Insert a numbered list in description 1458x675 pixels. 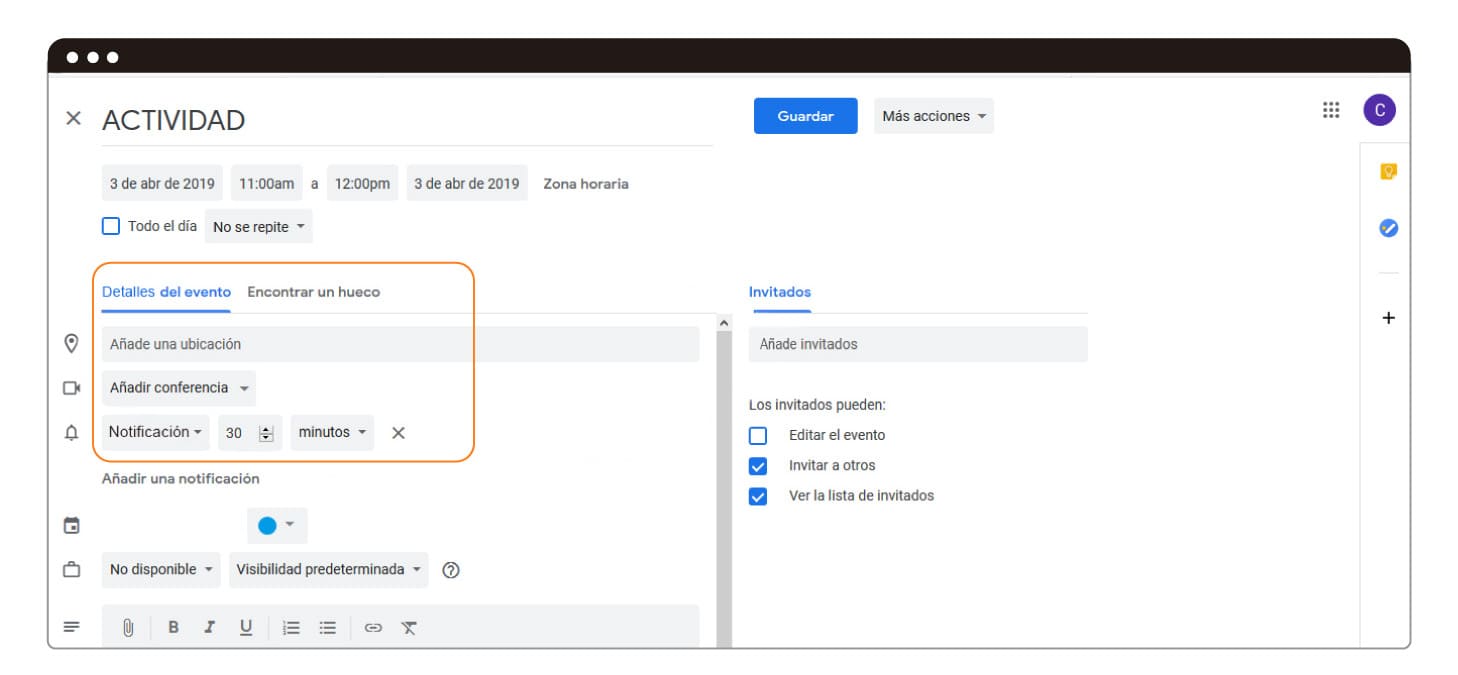pos(291,628)
